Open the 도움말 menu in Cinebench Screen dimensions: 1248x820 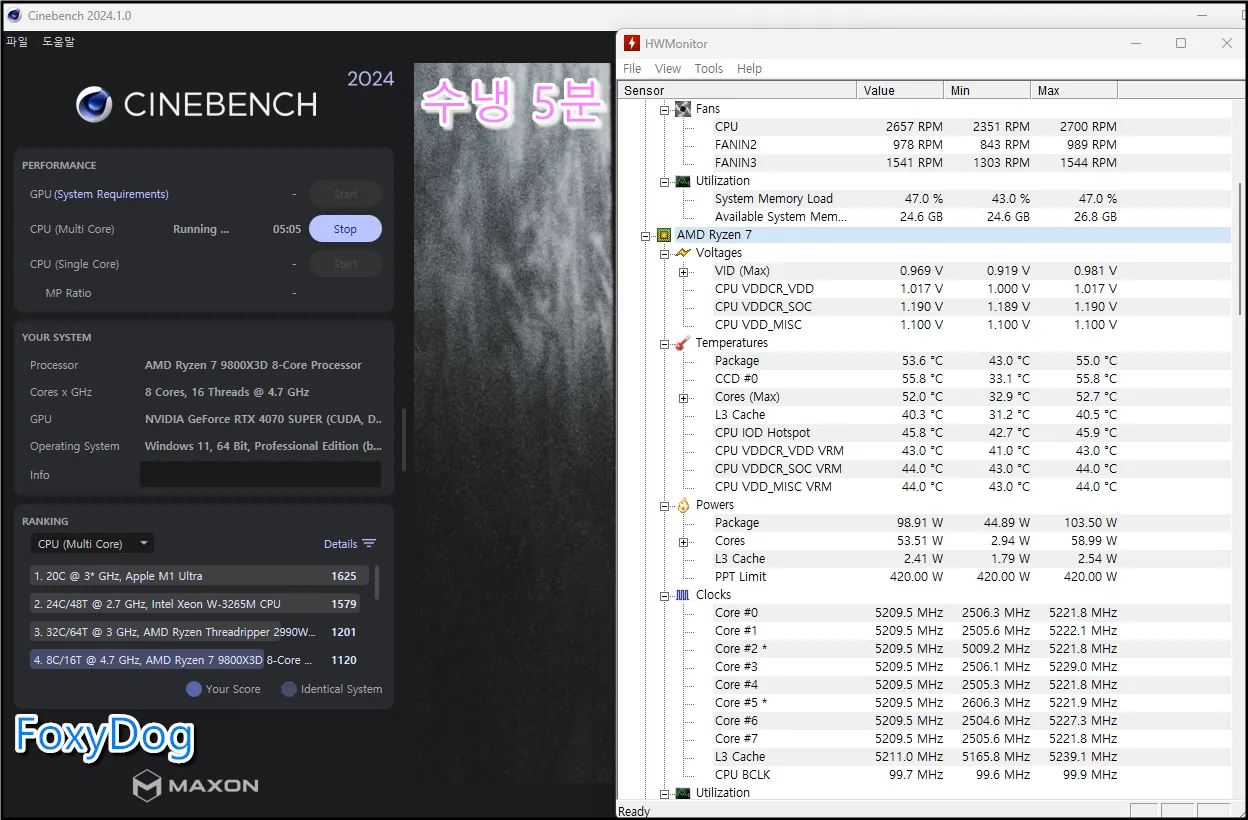[58, 42]
